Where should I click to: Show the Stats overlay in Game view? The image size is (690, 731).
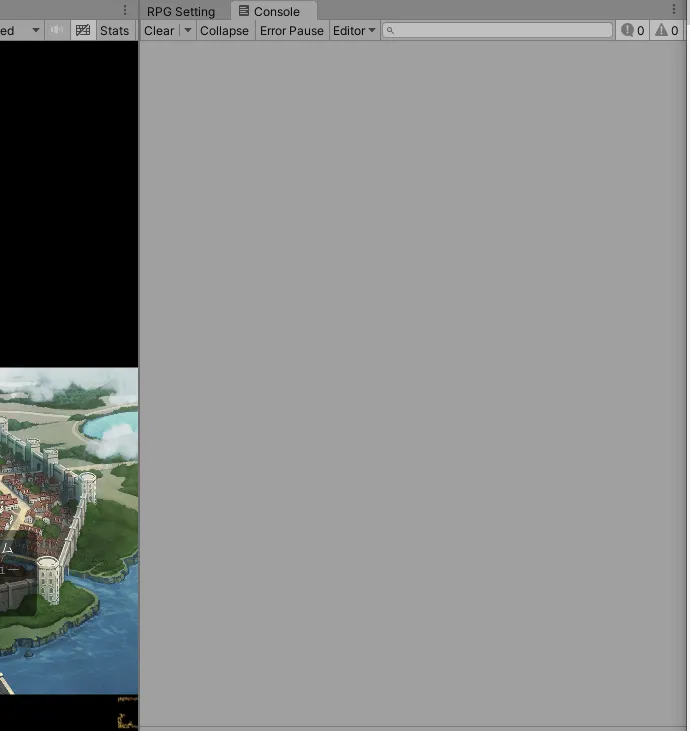click(x=115, y=30)
